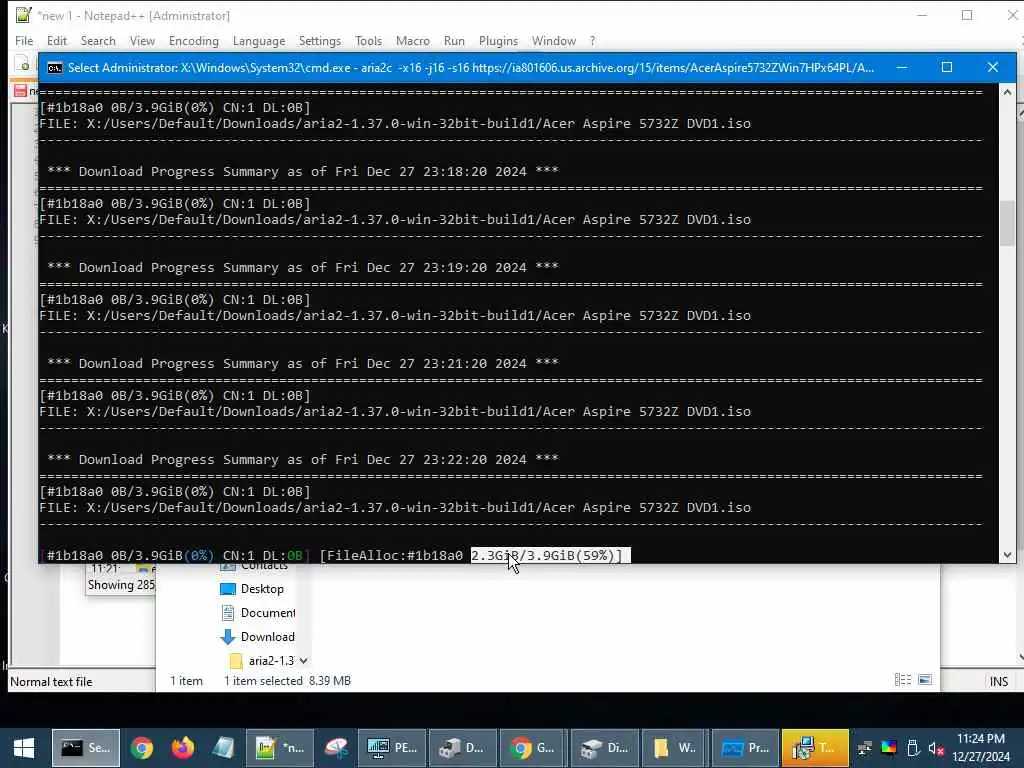Select Desktop in Explorer navigation pane

(262, 588)
